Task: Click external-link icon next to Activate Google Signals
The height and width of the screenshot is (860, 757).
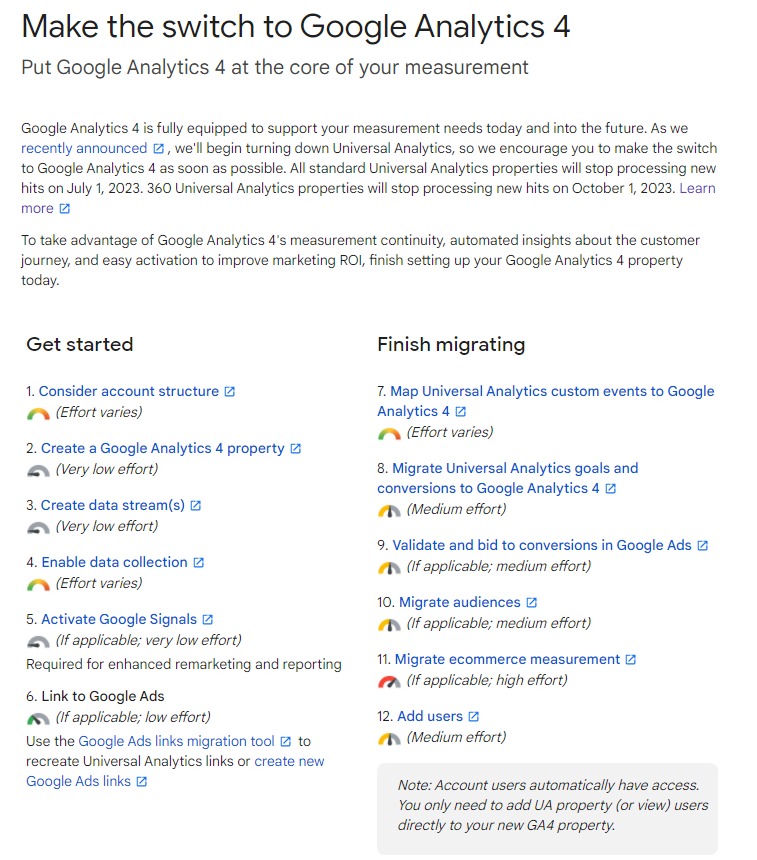Action: coord(208,620)
